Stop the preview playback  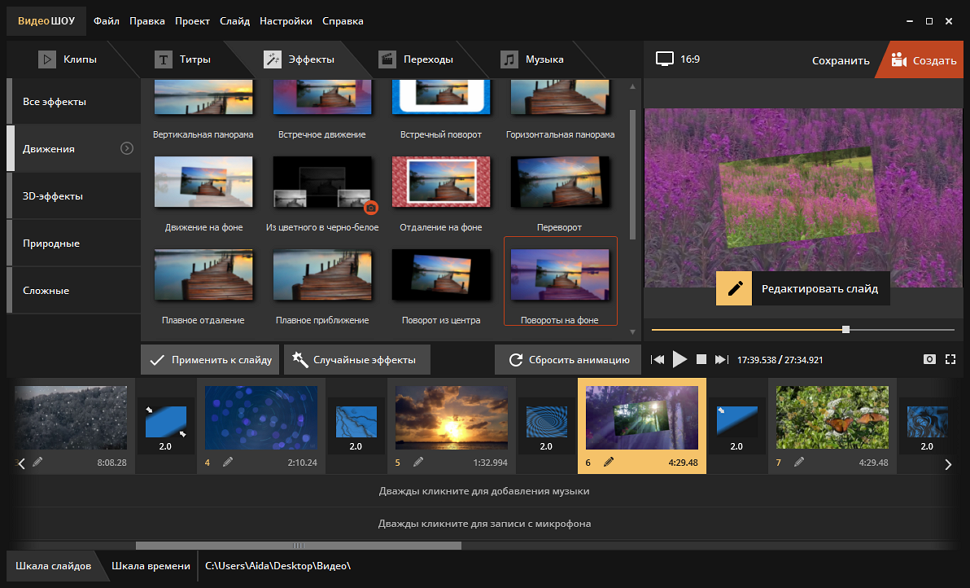[701, 359]
